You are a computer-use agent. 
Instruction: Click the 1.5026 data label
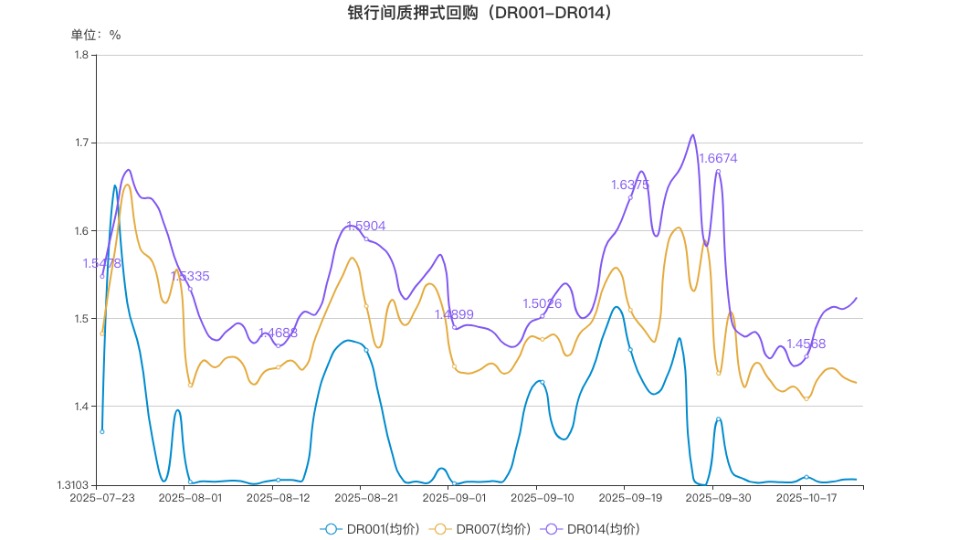(542, 304)
